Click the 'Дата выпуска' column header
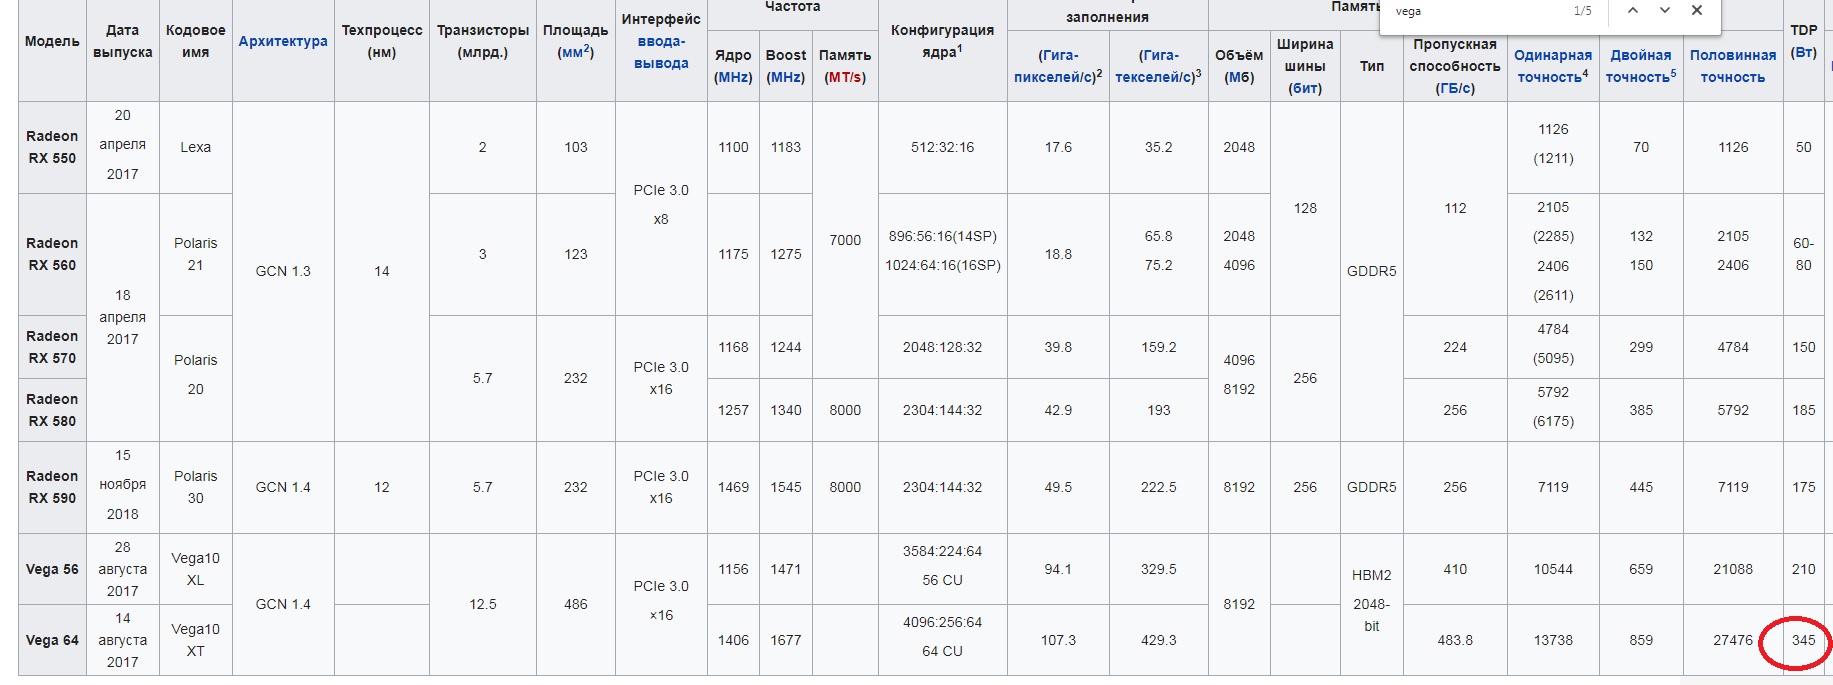Screen dimensions: 1833x685 pos(123,41)
